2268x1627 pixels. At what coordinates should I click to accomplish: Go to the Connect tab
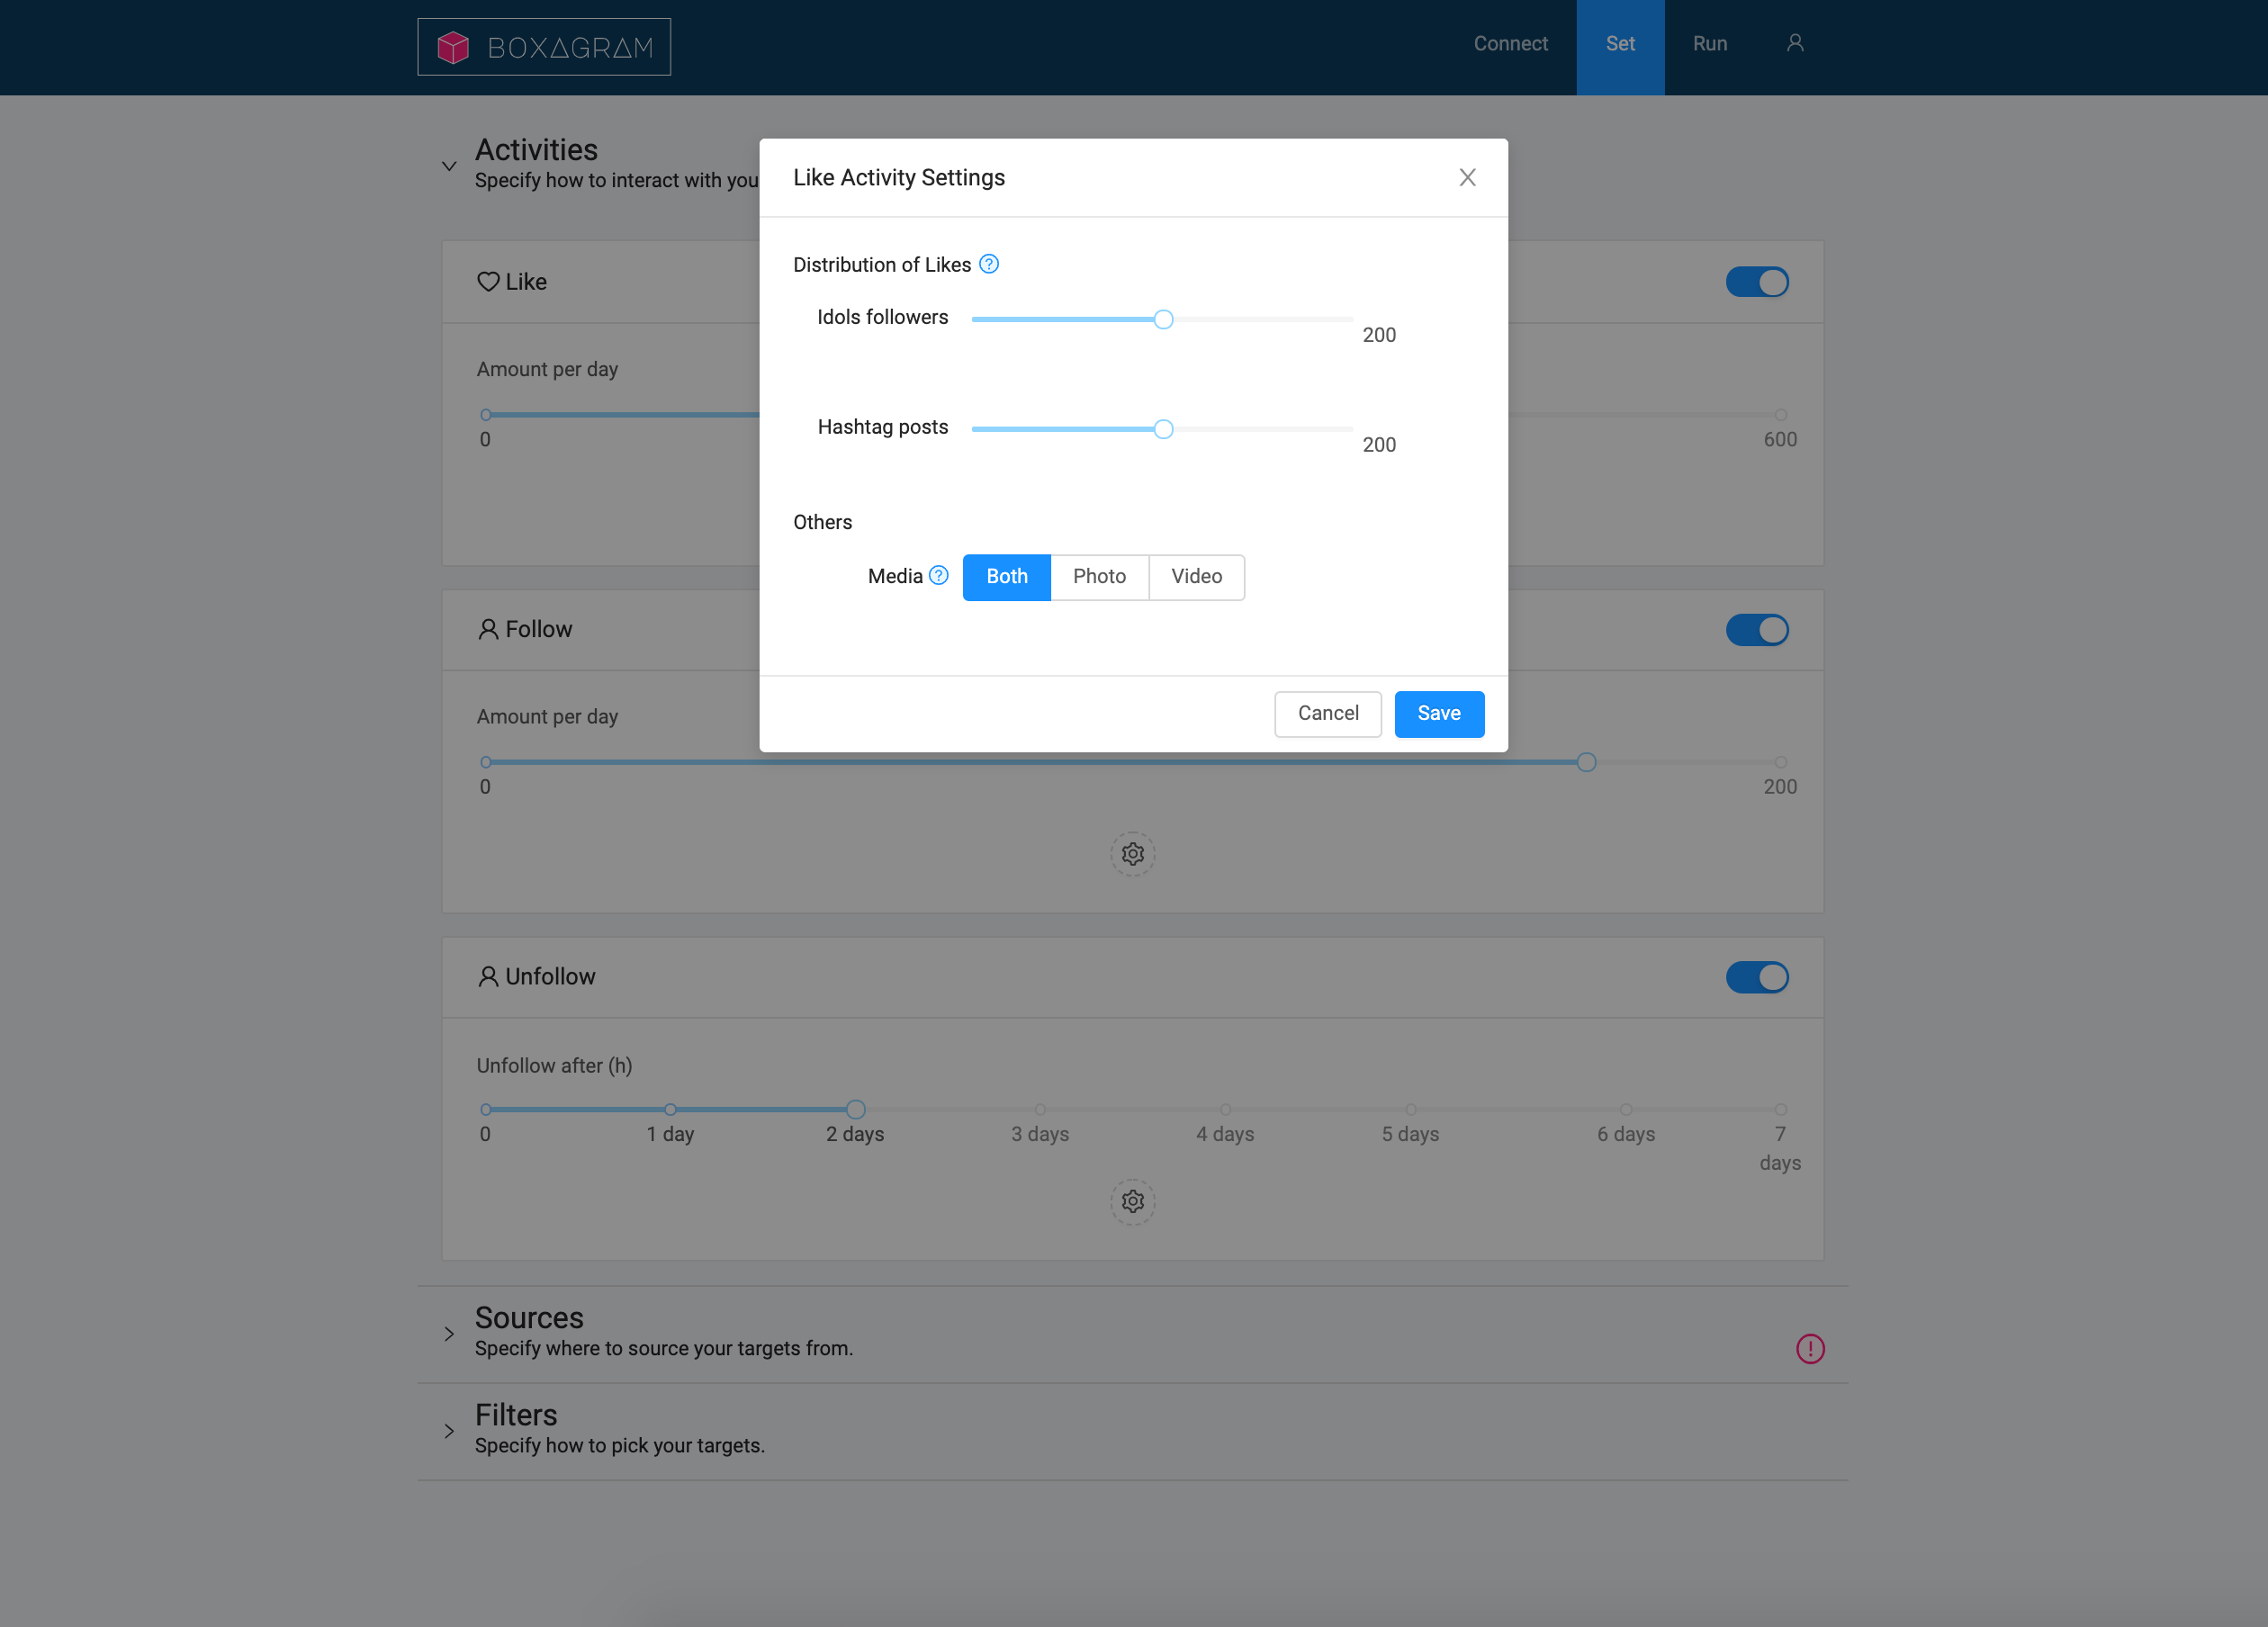pos(1510,44)
